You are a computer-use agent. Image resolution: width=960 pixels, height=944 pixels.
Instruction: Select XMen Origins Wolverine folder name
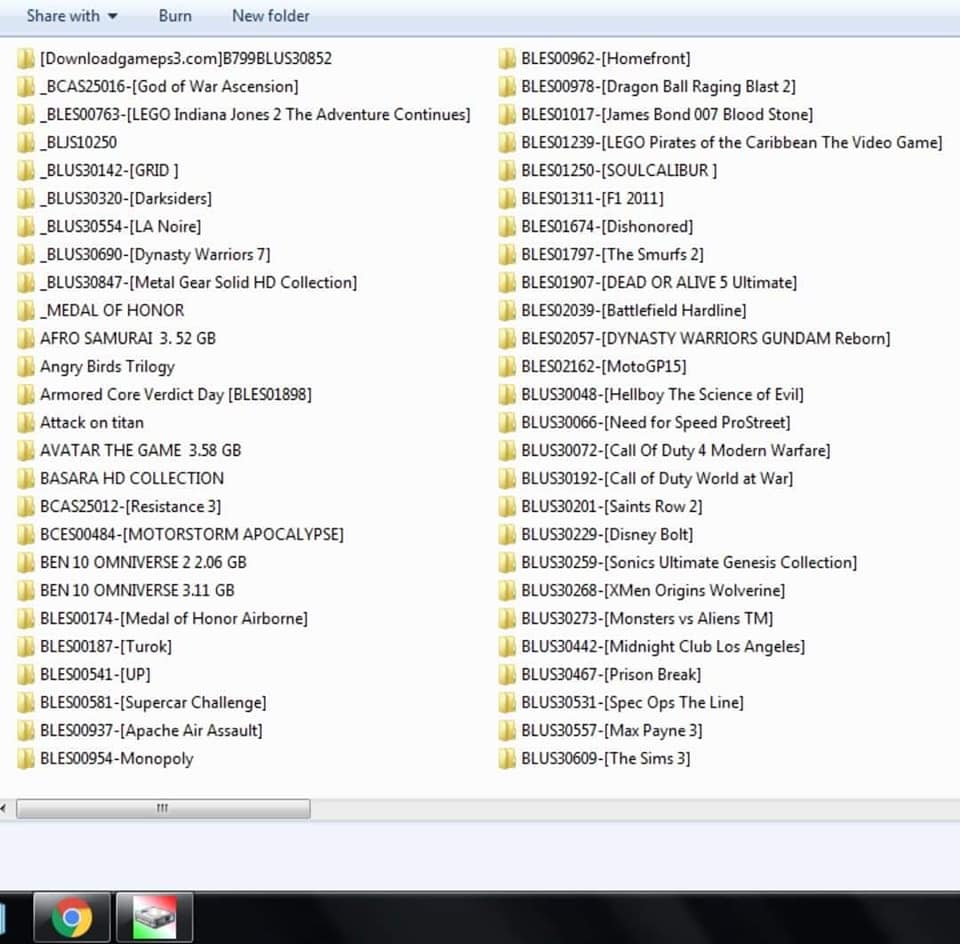point(653,591)
